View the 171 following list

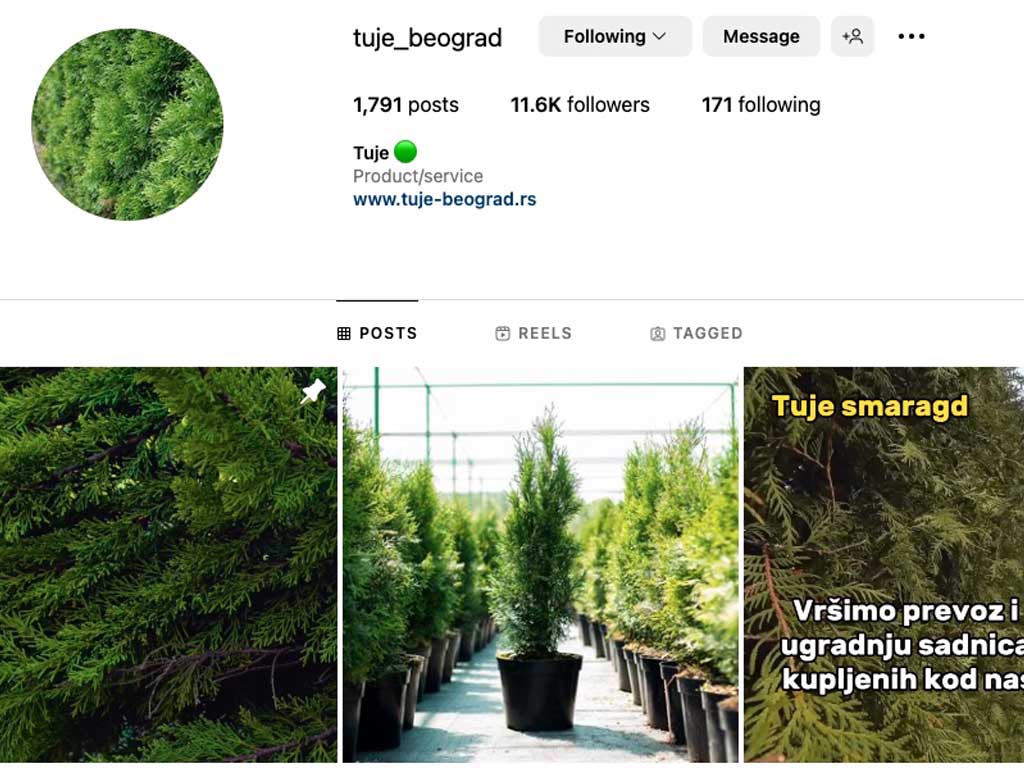pyautogui.click(x=761, y=104)
